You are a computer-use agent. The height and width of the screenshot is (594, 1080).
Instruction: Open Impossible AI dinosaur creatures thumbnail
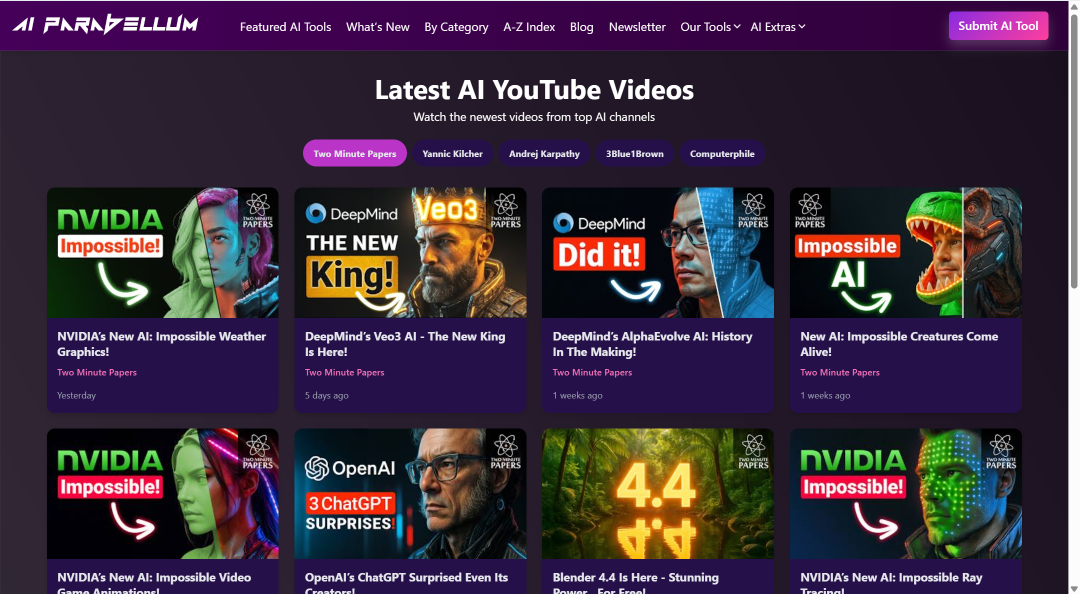906,252
